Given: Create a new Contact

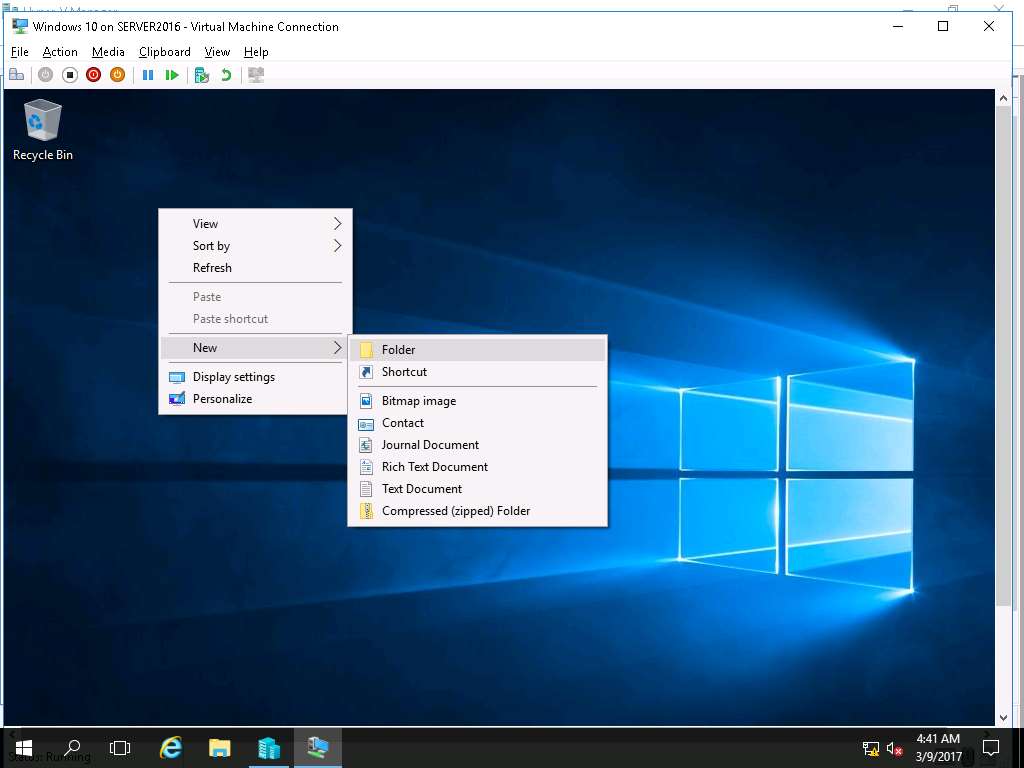Looking at the screenshot, I should (x=477, y=423).
